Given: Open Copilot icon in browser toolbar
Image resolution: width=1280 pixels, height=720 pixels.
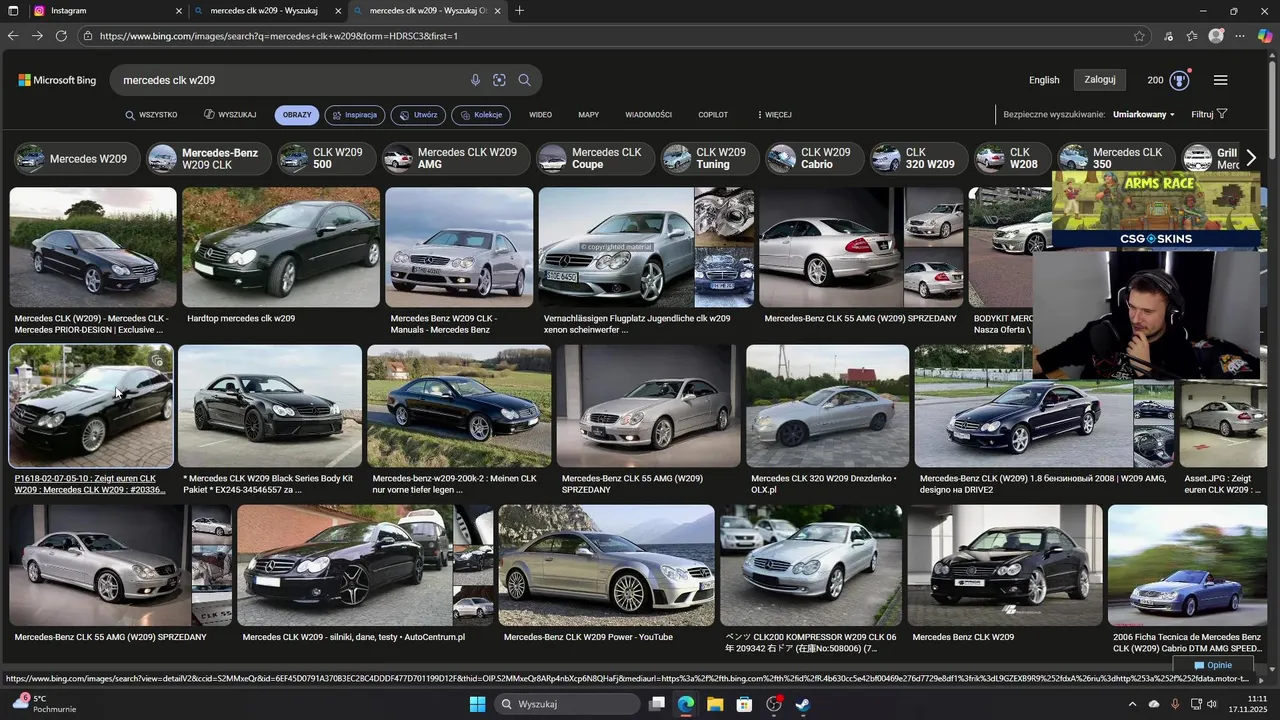Looking at the screenshot, I should point(1264,36).
